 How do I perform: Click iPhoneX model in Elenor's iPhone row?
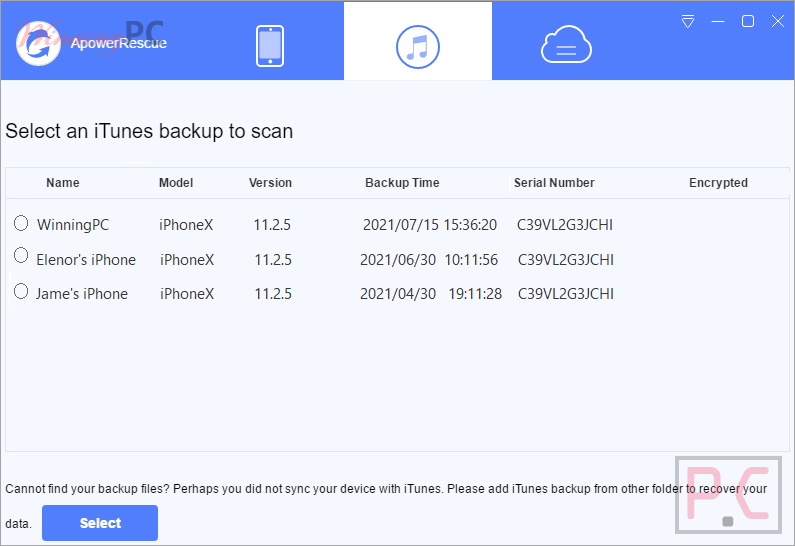[187, 260]
